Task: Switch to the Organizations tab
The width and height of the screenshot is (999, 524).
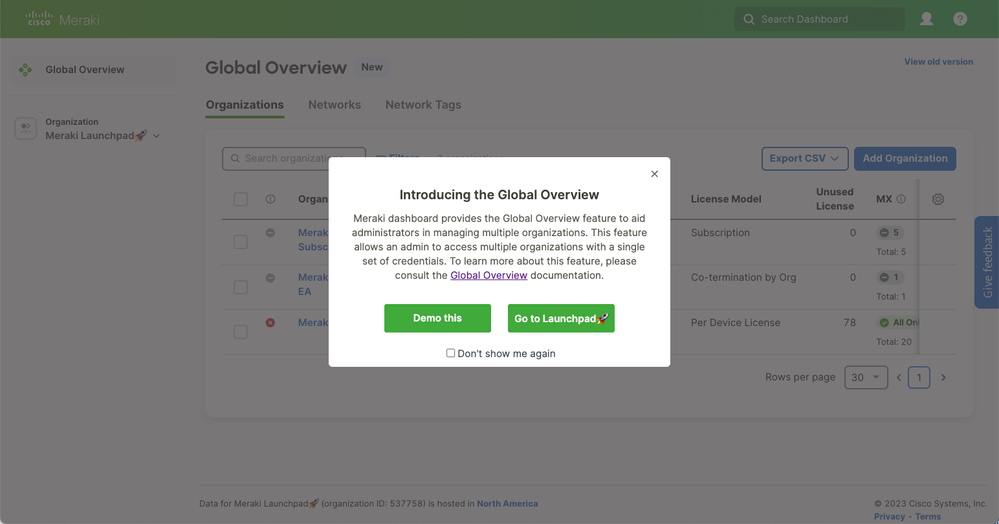Action: [245, 105]
